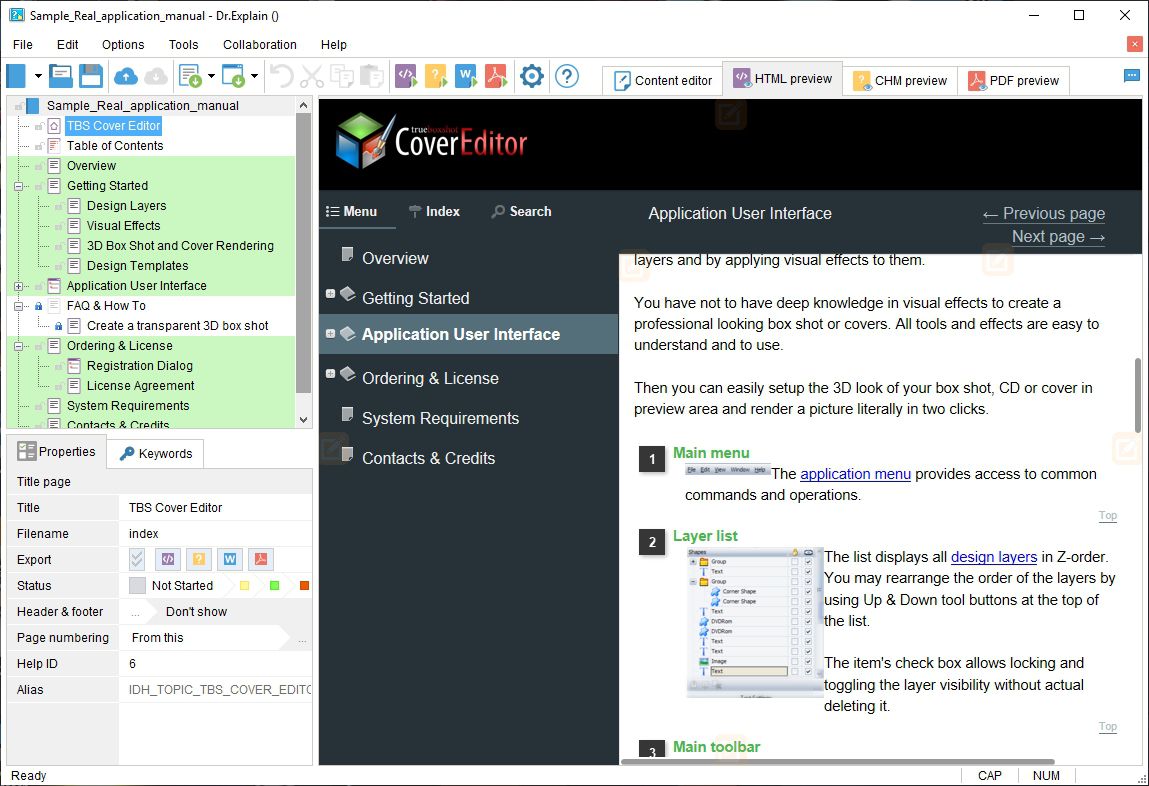Toggle CHM export in the Properties Export row

(199, 560)
